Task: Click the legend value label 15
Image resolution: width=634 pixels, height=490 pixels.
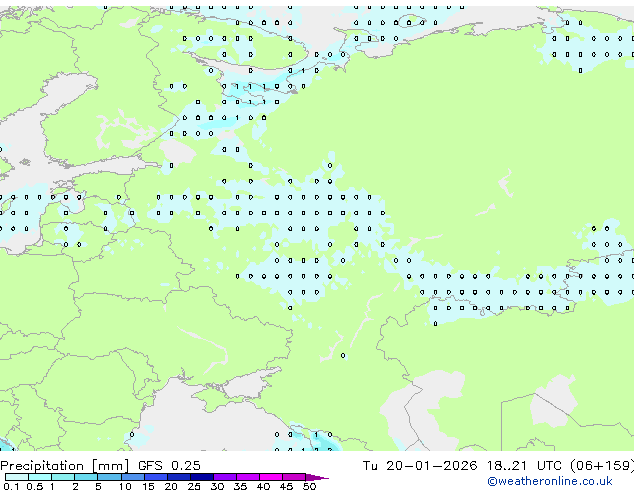Action: (x=148, y=486)
